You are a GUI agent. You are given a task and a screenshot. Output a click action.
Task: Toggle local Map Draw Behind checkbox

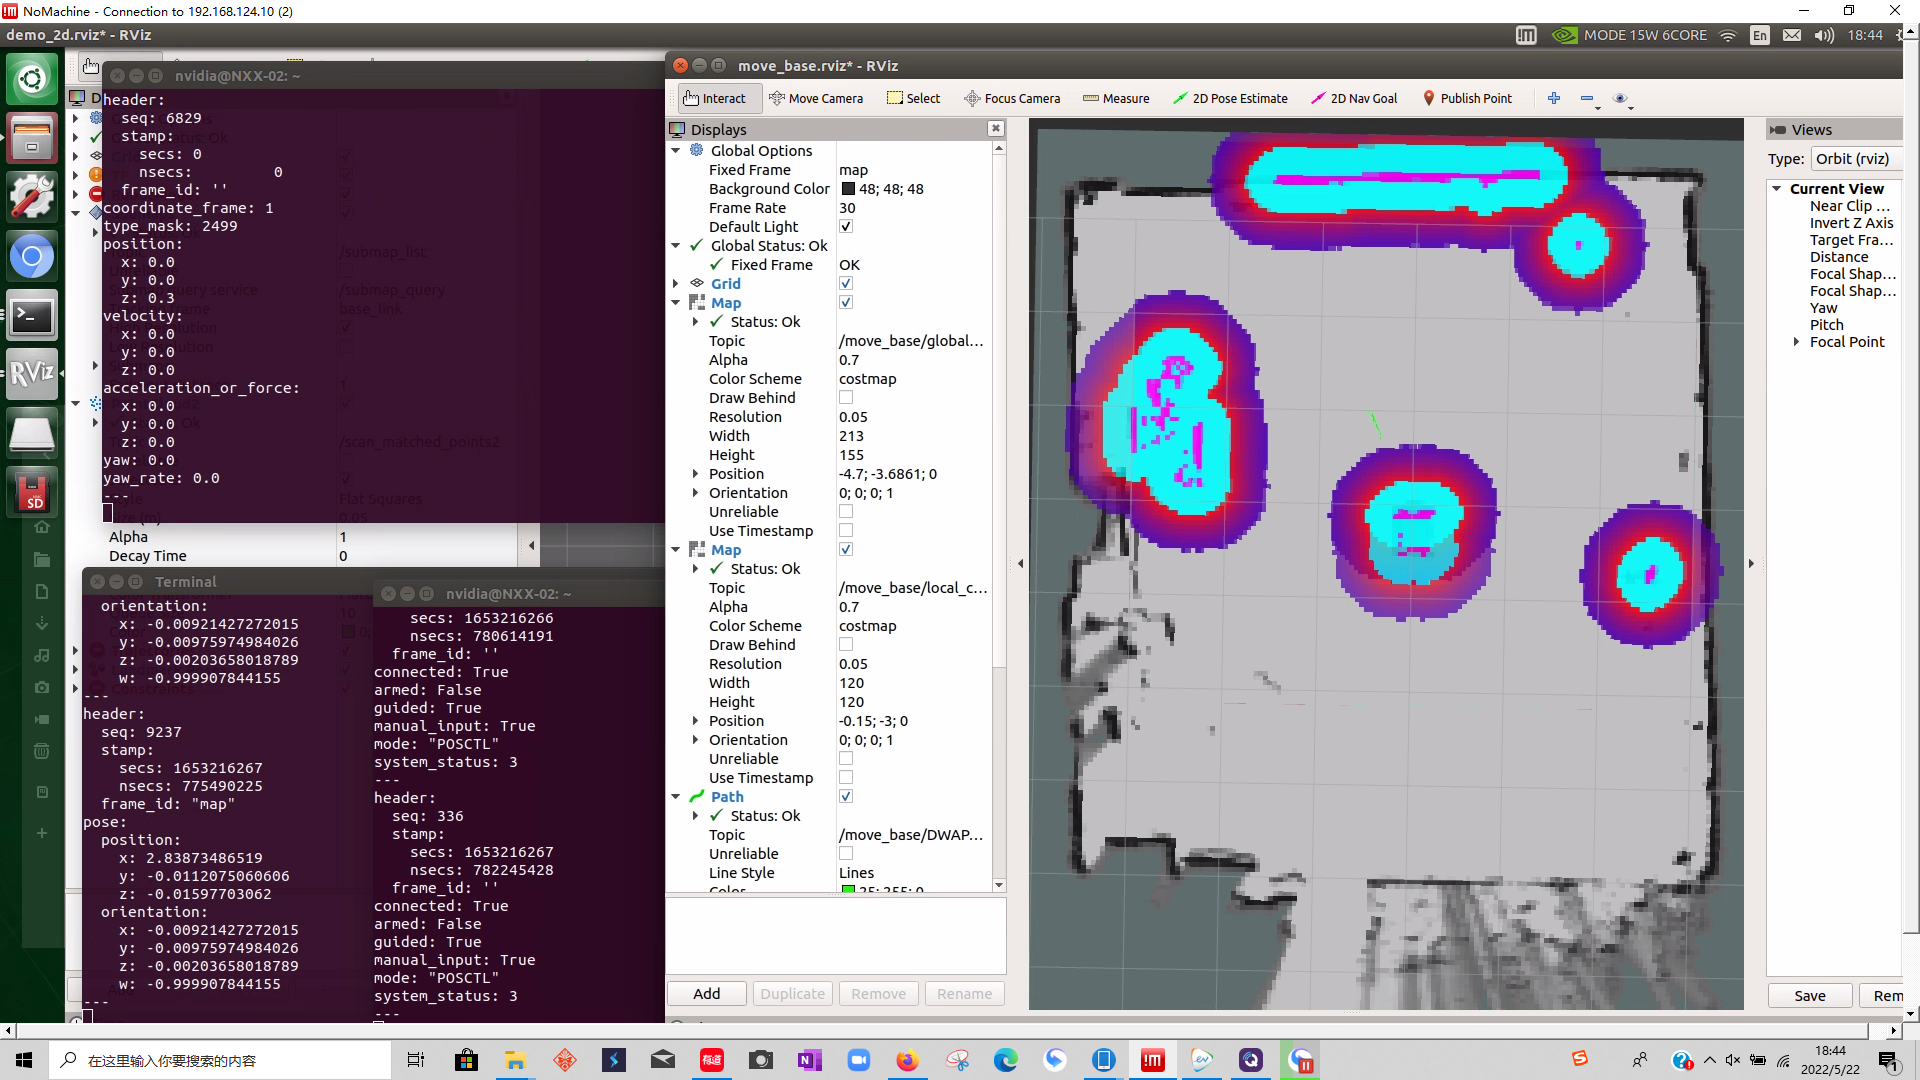846,645
